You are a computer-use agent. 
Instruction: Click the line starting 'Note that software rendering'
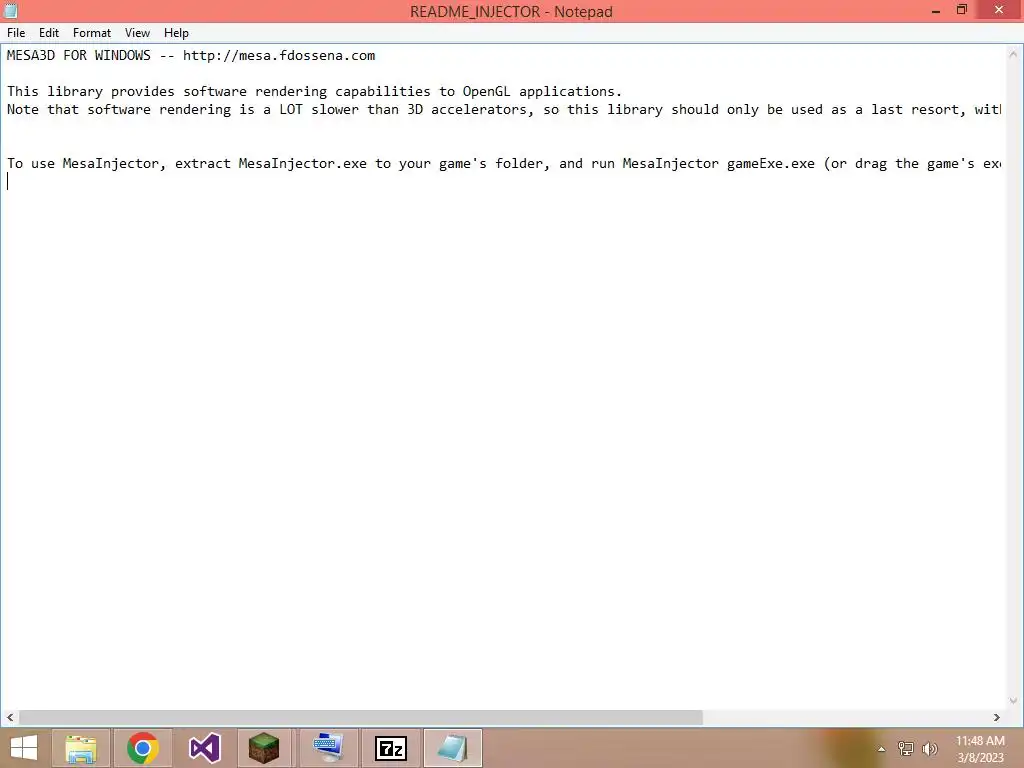(x=504, y=110)
